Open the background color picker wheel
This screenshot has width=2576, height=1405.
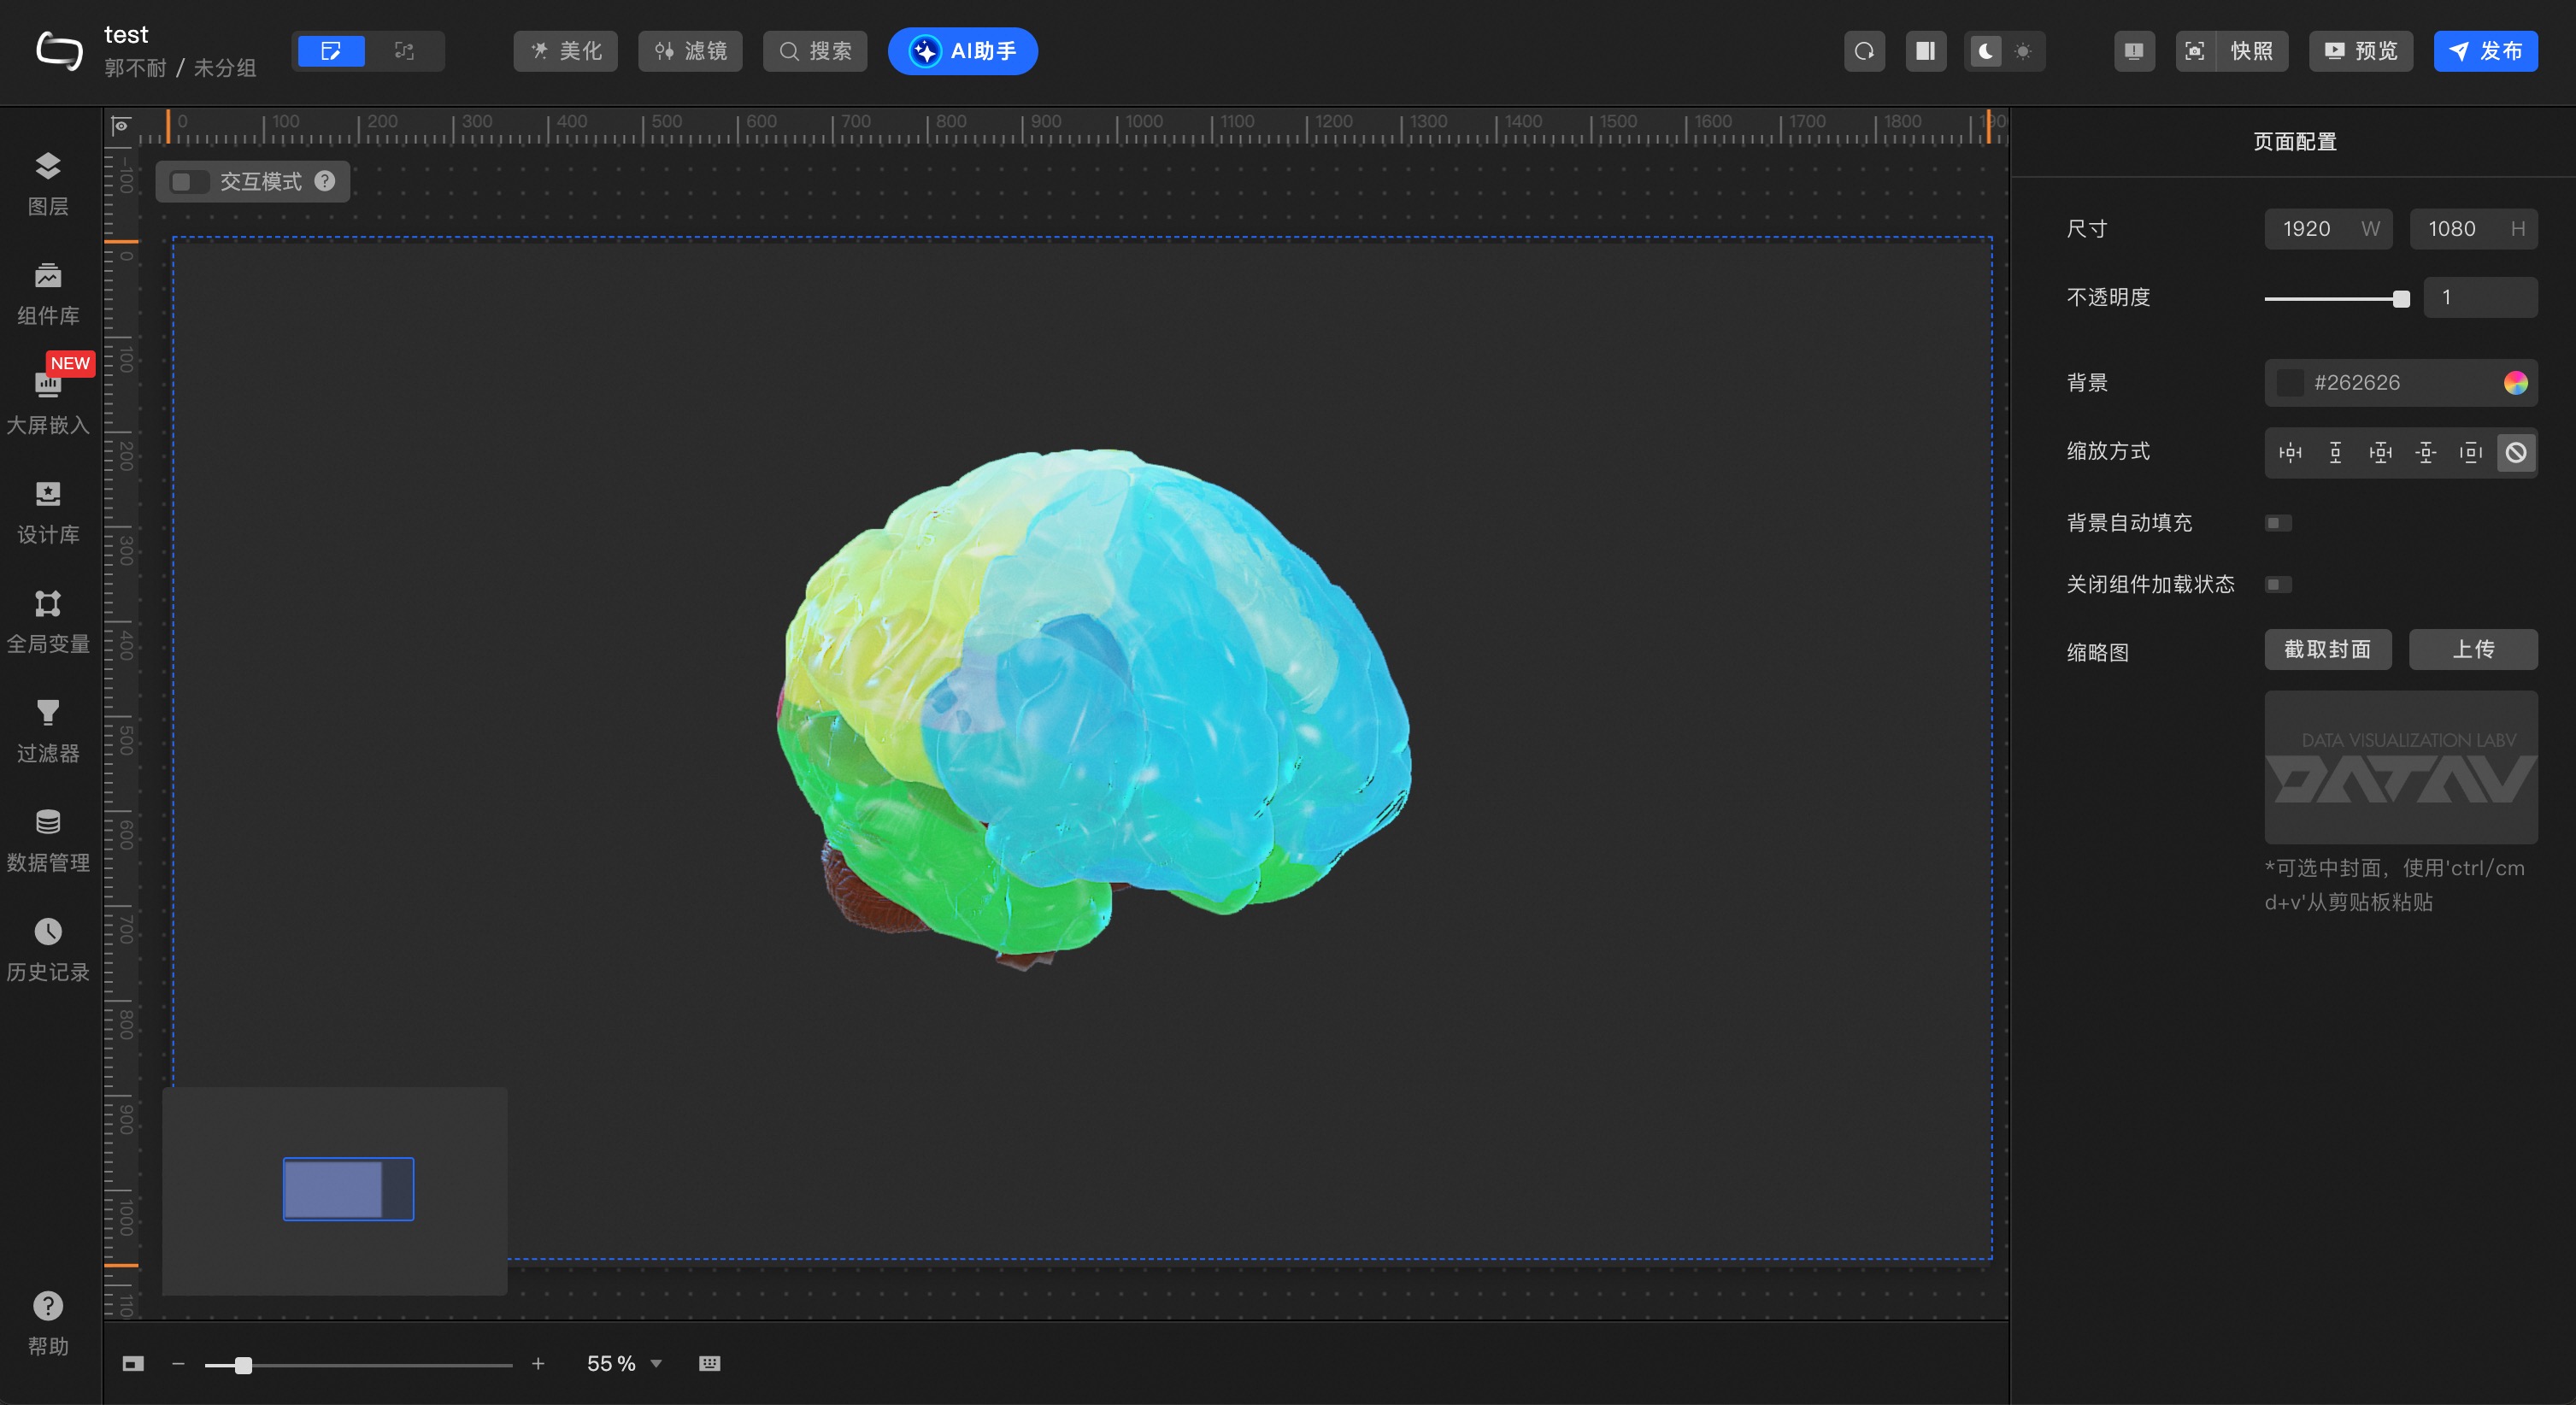click(x=2515, y=382)
